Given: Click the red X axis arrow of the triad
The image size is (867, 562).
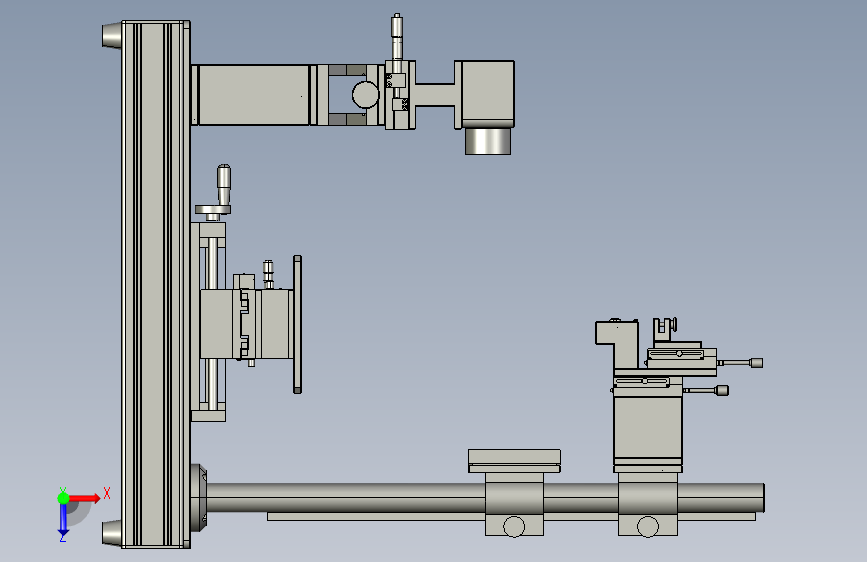Looking at the screenshot, I should tap(85, 498).
